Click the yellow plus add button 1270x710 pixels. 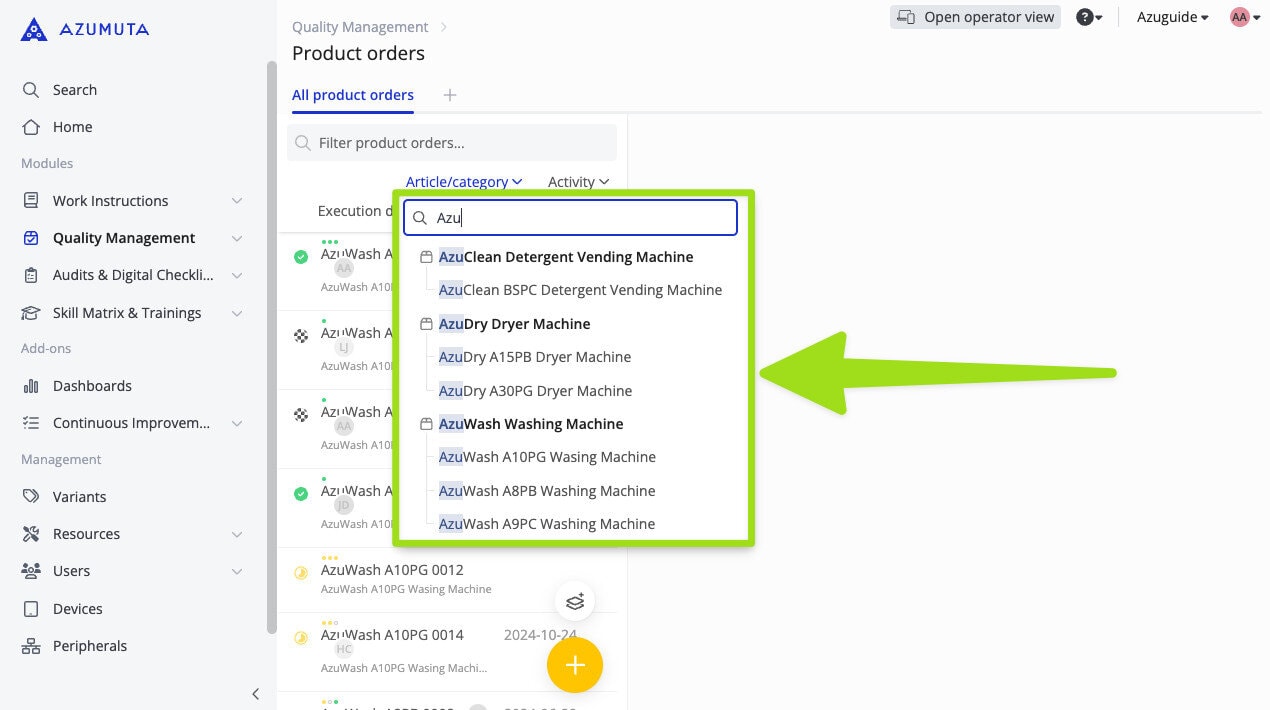574,665
